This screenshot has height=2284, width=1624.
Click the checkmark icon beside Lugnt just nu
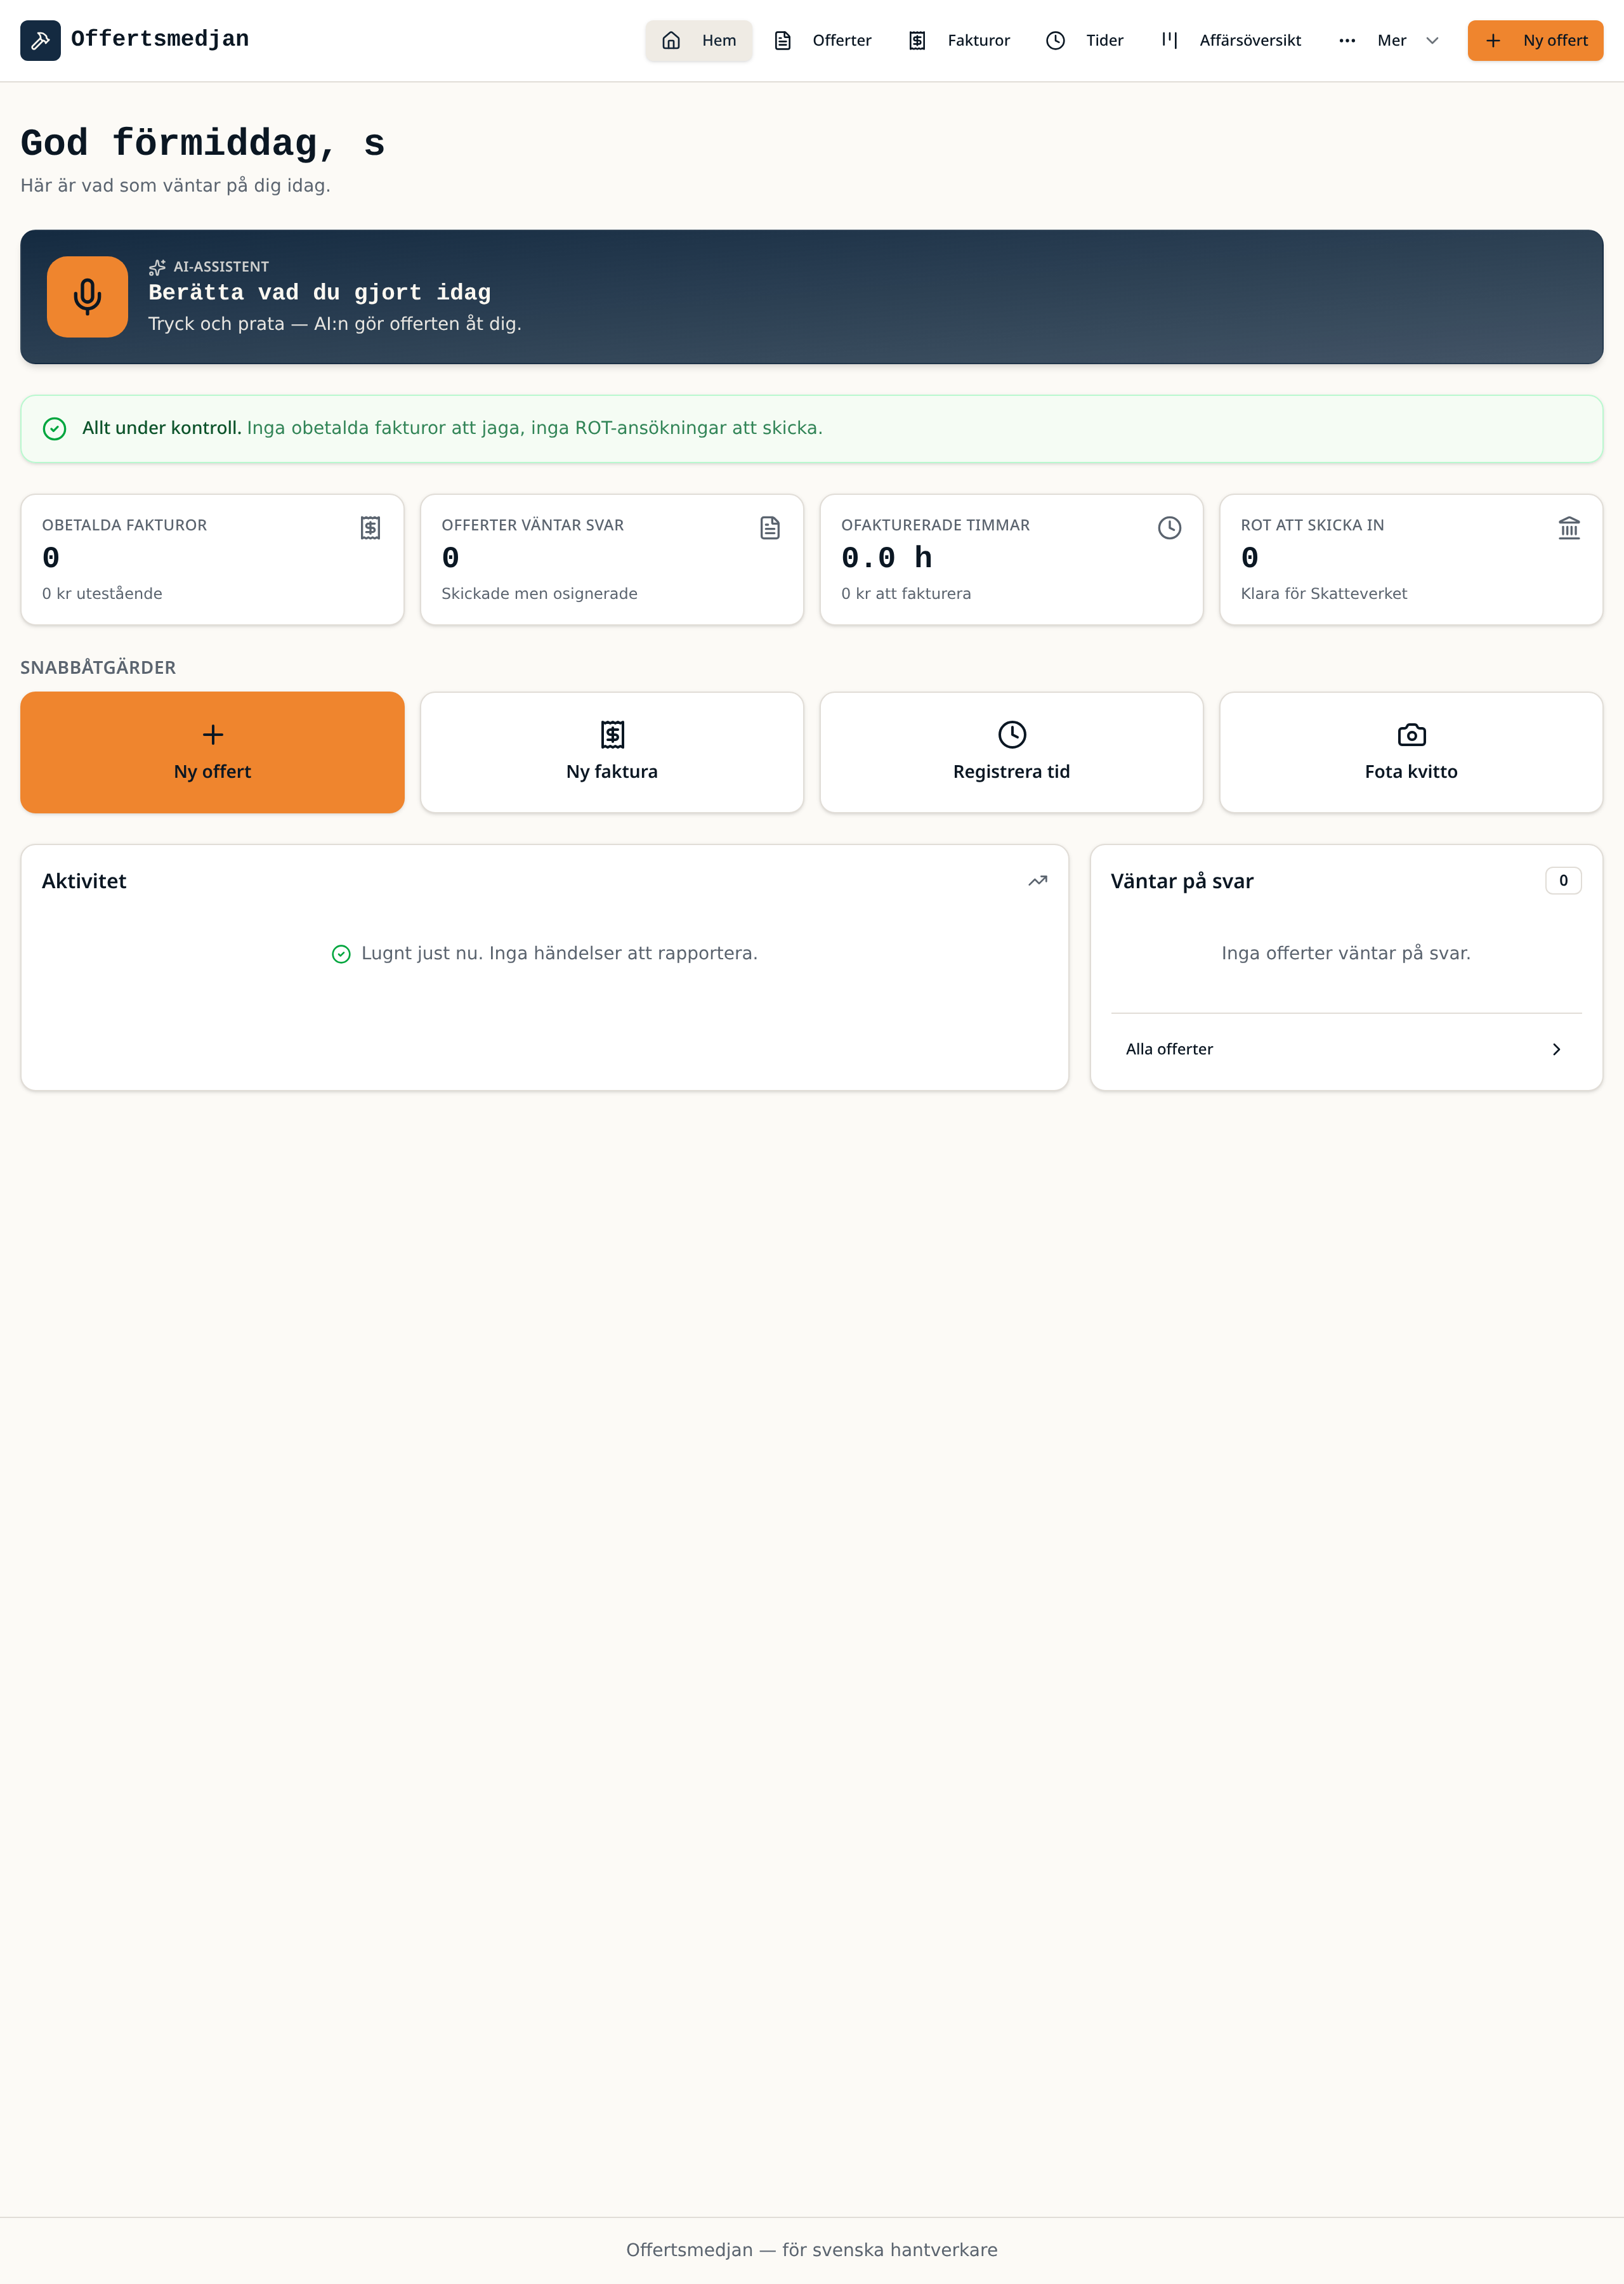tap(341, 954)
